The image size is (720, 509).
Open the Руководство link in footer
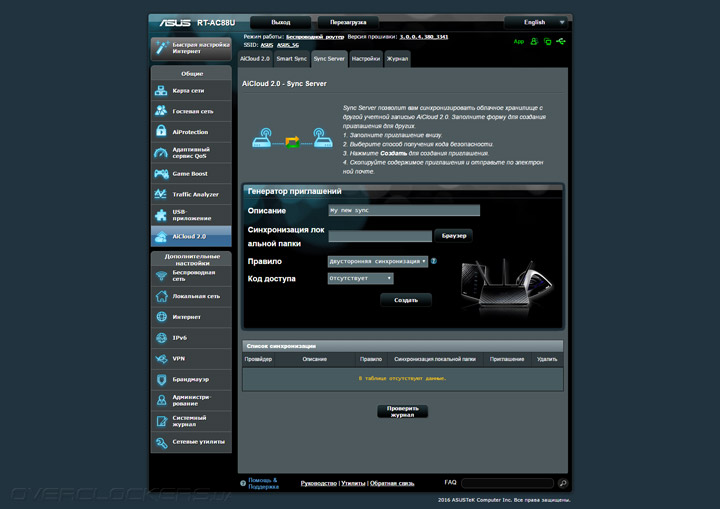coord(318,483)
